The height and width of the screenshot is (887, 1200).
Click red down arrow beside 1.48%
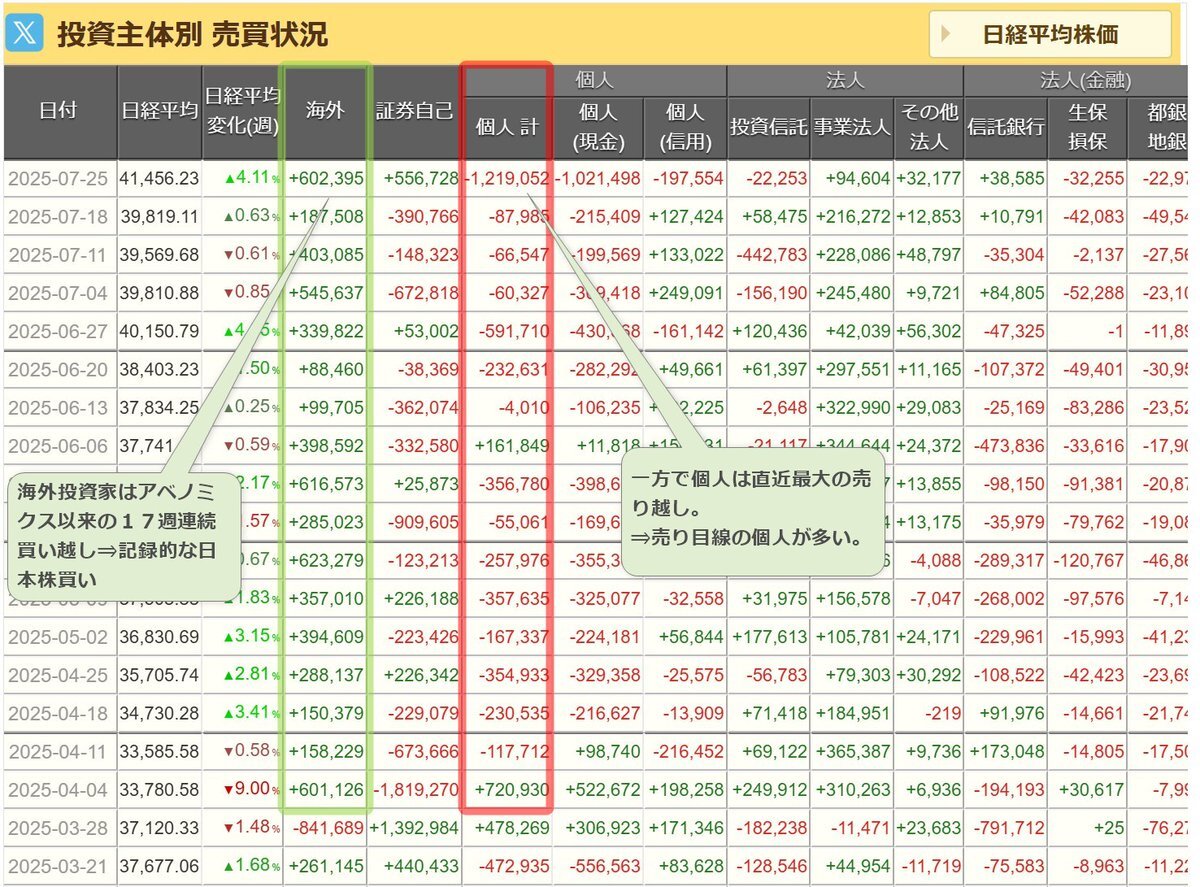(x=229, y=829)
